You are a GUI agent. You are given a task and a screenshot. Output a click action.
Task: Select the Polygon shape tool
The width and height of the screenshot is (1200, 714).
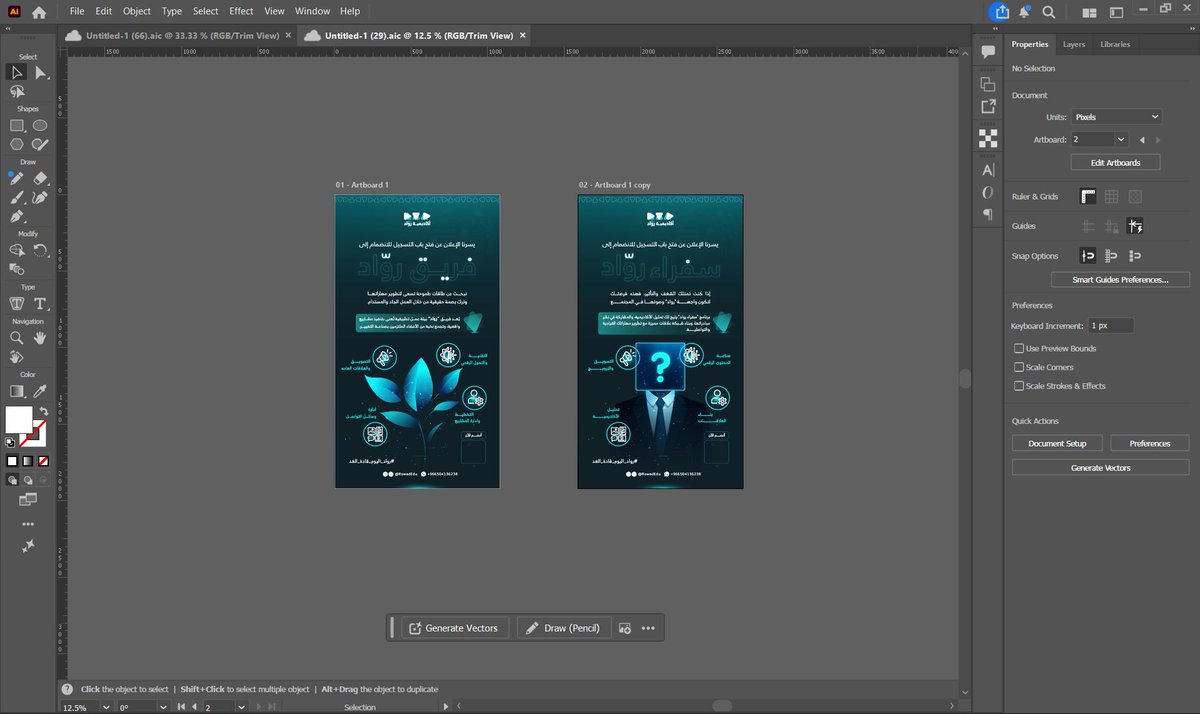point(17,144)
